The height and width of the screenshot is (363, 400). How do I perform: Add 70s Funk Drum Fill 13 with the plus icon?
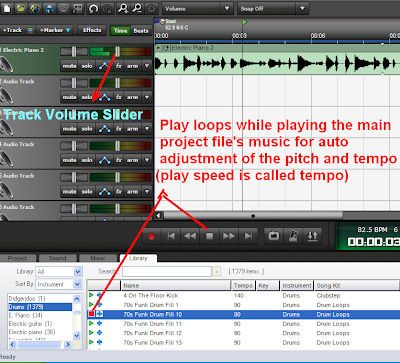click(x=100, y=342)
